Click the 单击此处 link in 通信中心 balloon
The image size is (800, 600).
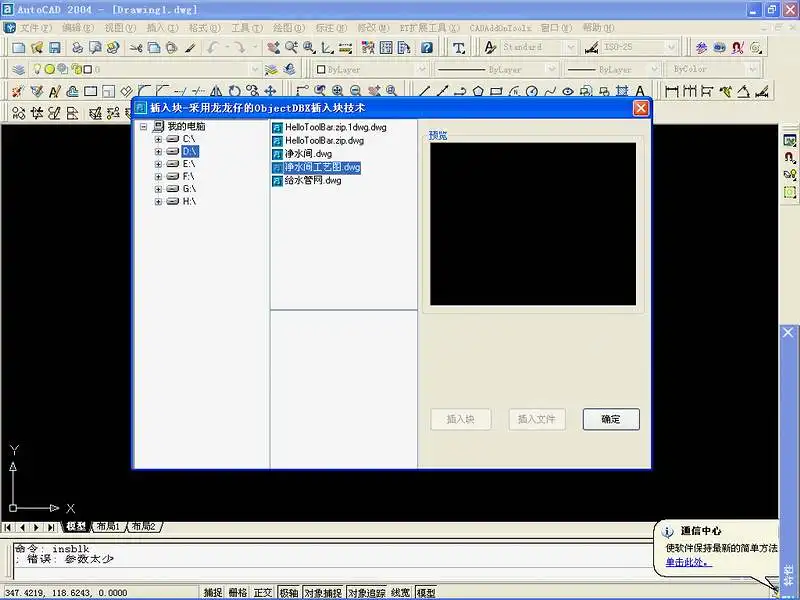689,562
